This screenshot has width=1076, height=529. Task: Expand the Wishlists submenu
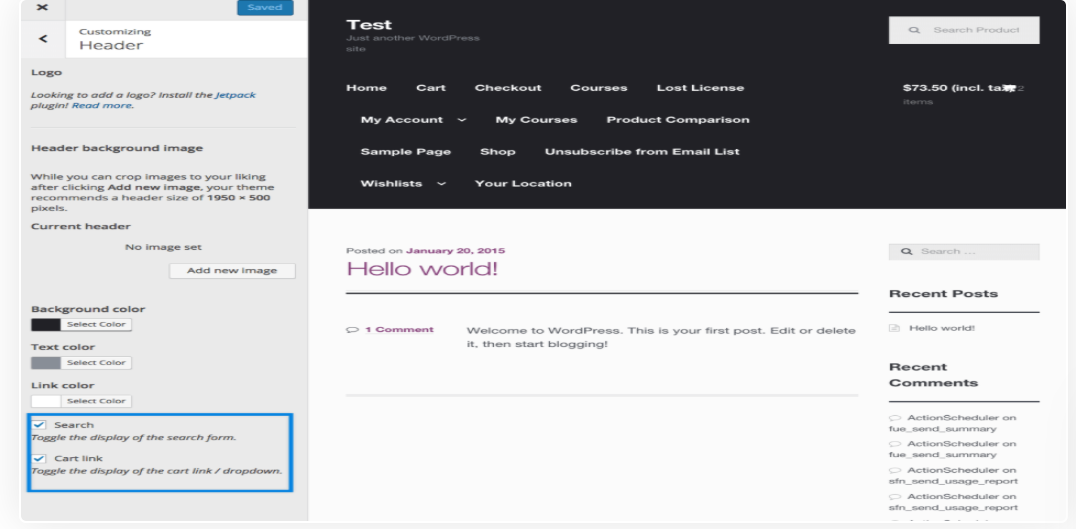(x=441, y=184)
